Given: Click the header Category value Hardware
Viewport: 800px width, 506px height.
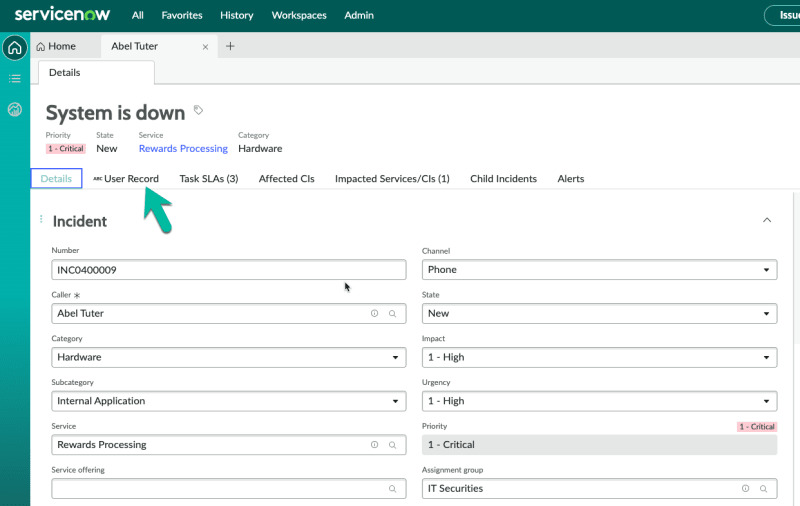Looking at the screenshot, I should pos(260,148).
